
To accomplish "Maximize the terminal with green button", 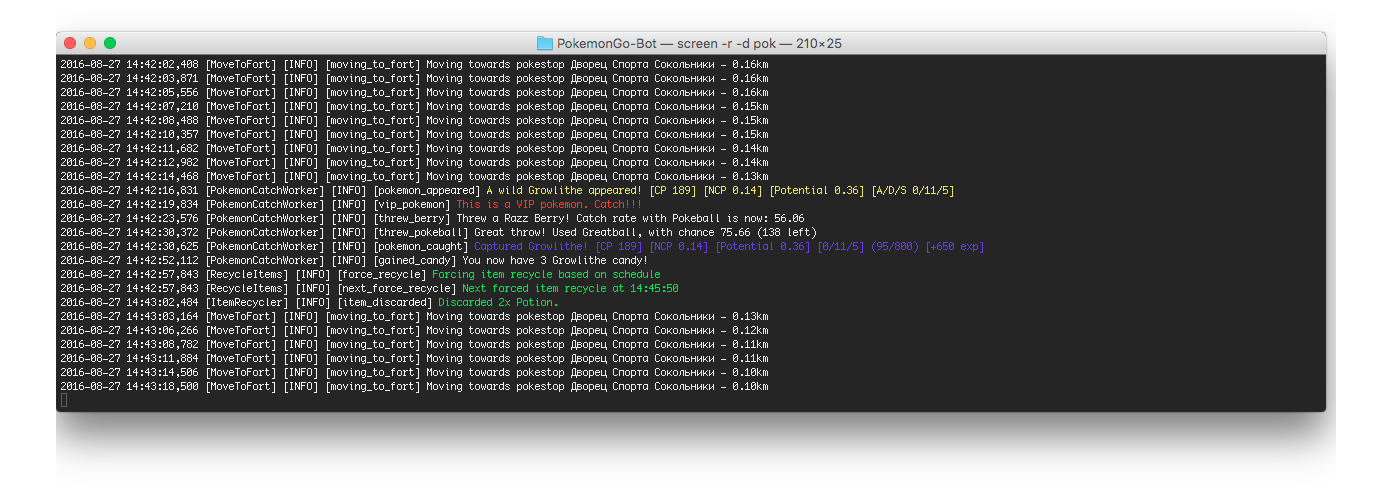I will (110, 43).
